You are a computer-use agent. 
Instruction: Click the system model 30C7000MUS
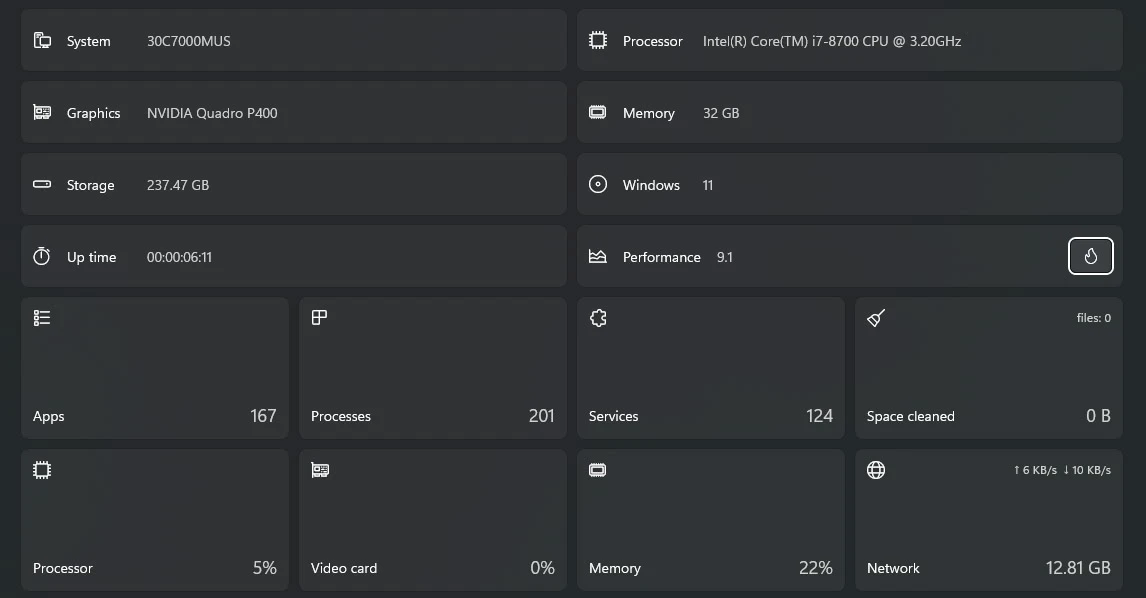coord(189,41)
